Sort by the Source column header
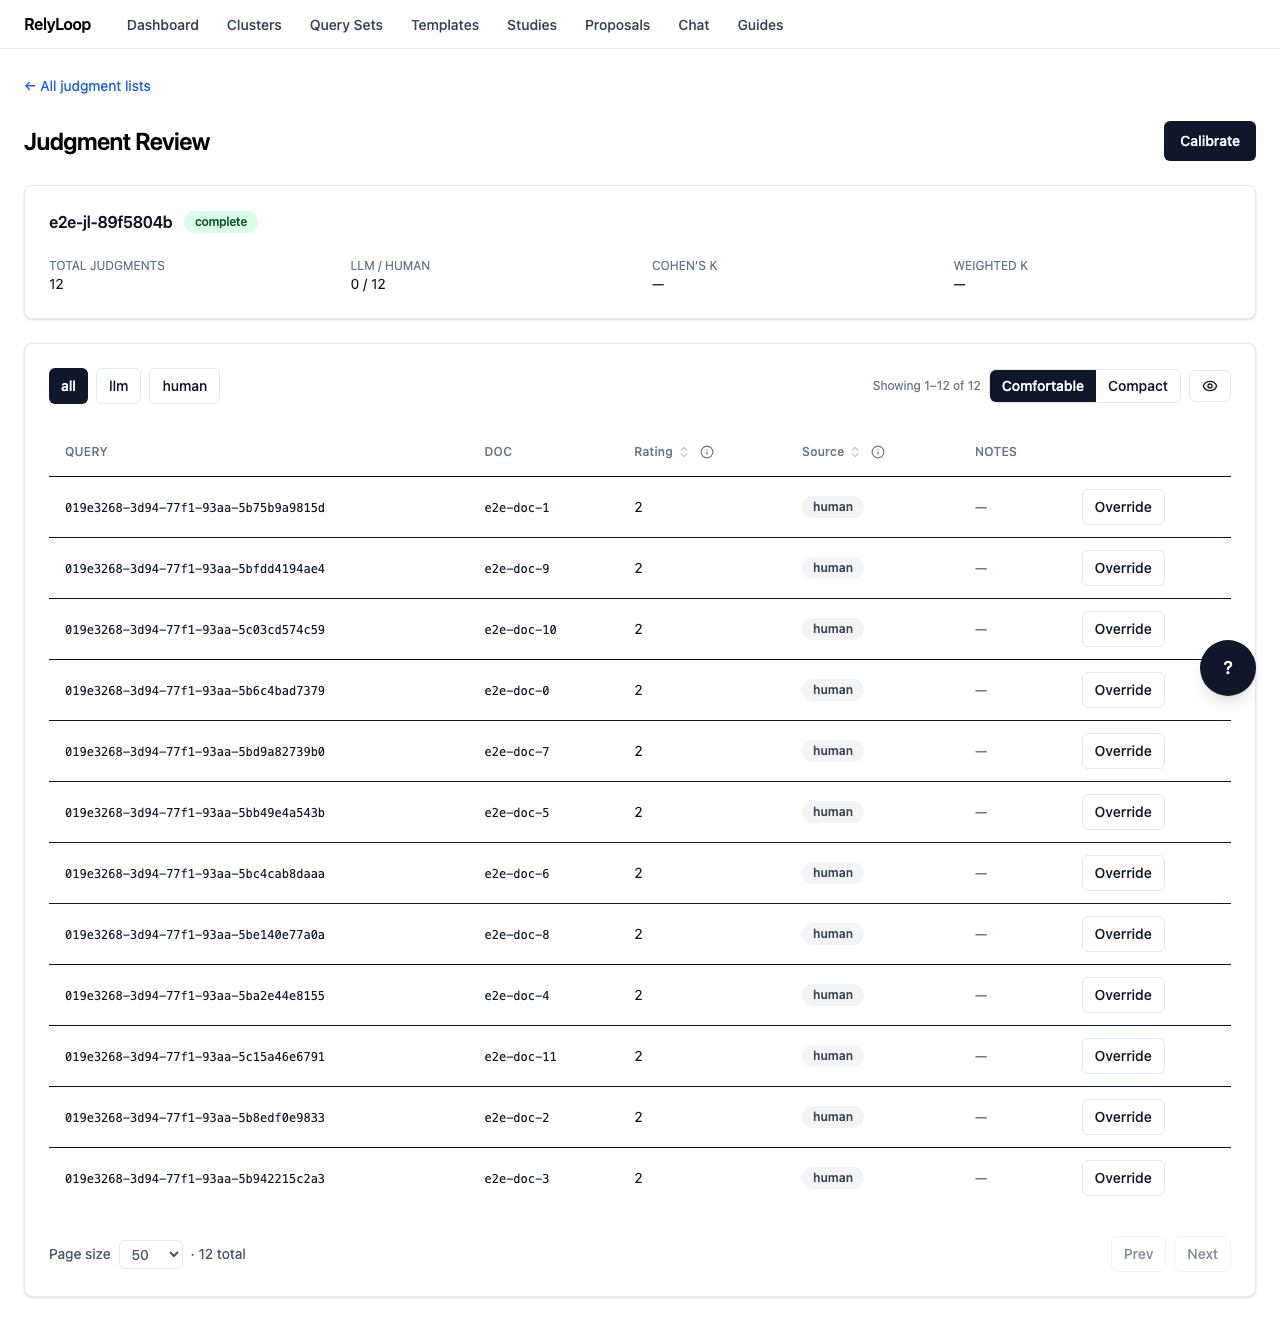 click(x=831, y=452)
